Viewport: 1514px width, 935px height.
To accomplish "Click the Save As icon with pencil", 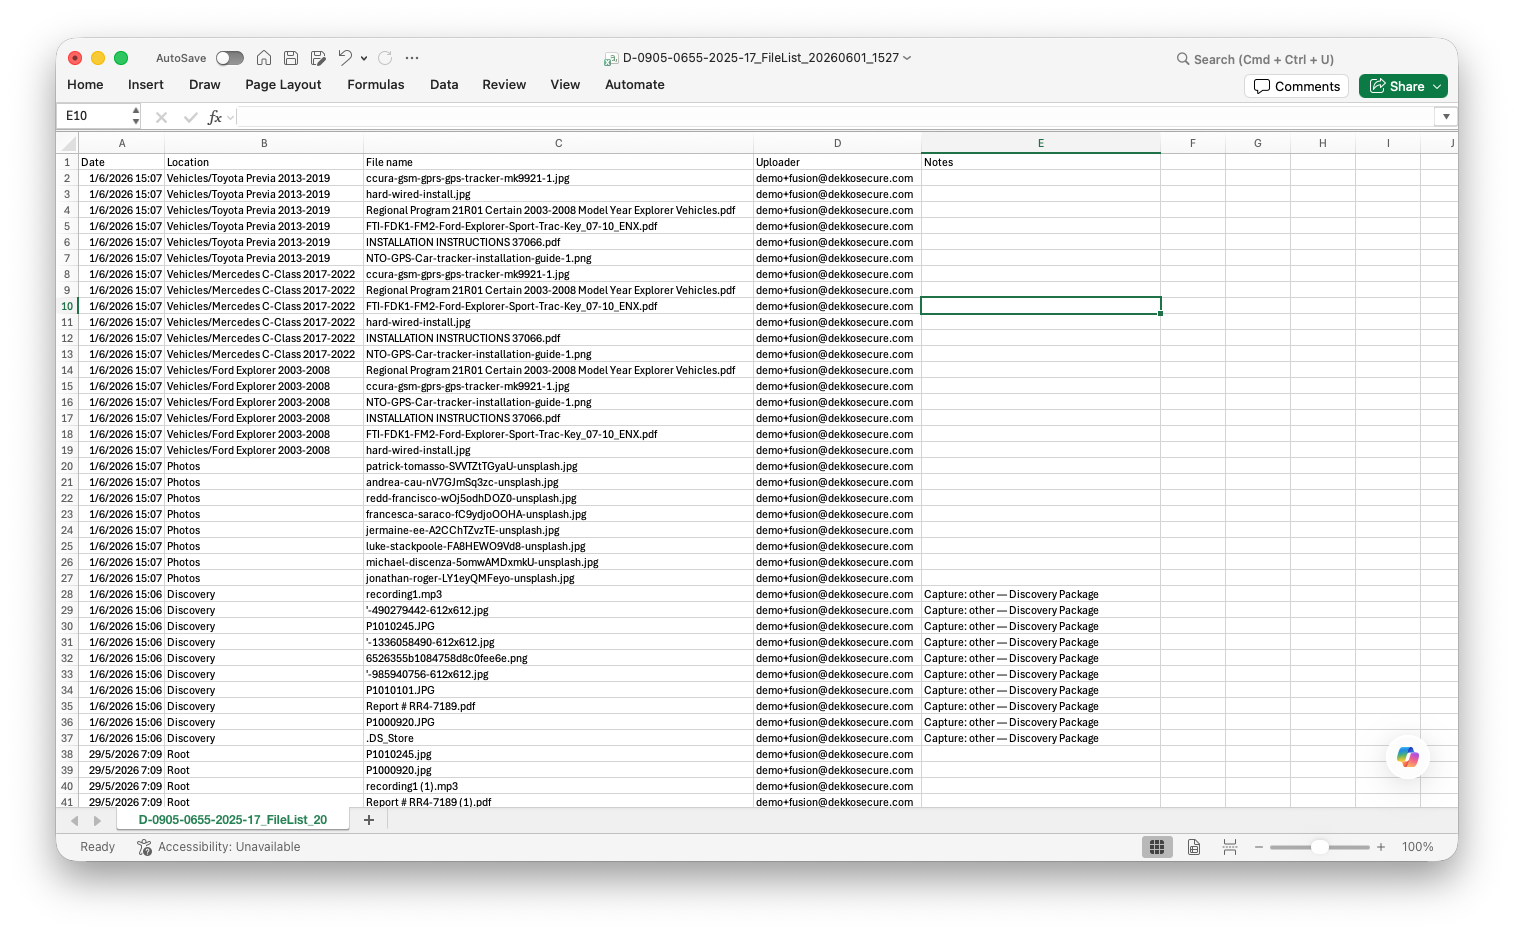I will click(318, 58).
